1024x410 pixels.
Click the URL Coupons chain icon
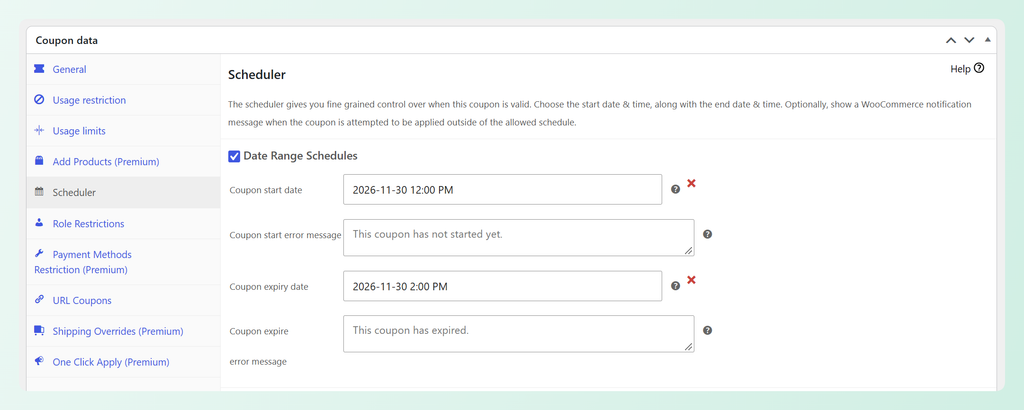pos(39,300)
